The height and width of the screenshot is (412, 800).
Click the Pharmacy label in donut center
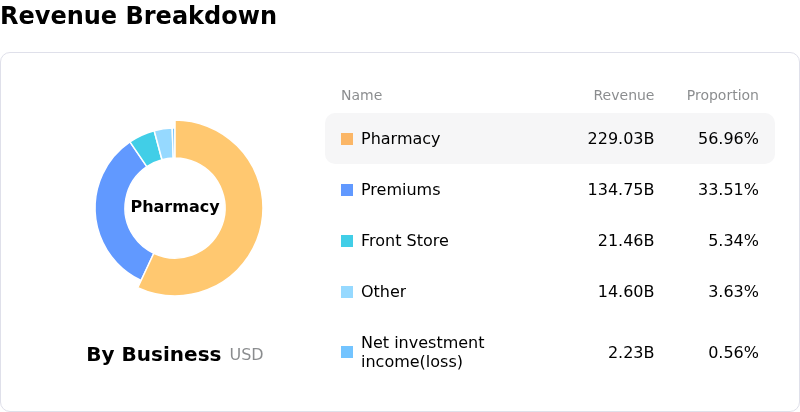tap(175, 207)
